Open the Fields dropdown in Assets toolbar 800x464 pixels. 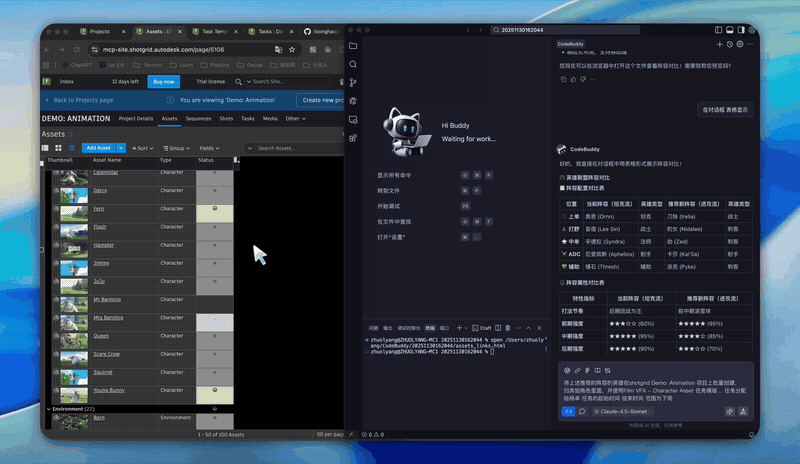pyautogui.click(x=209, y=149)
